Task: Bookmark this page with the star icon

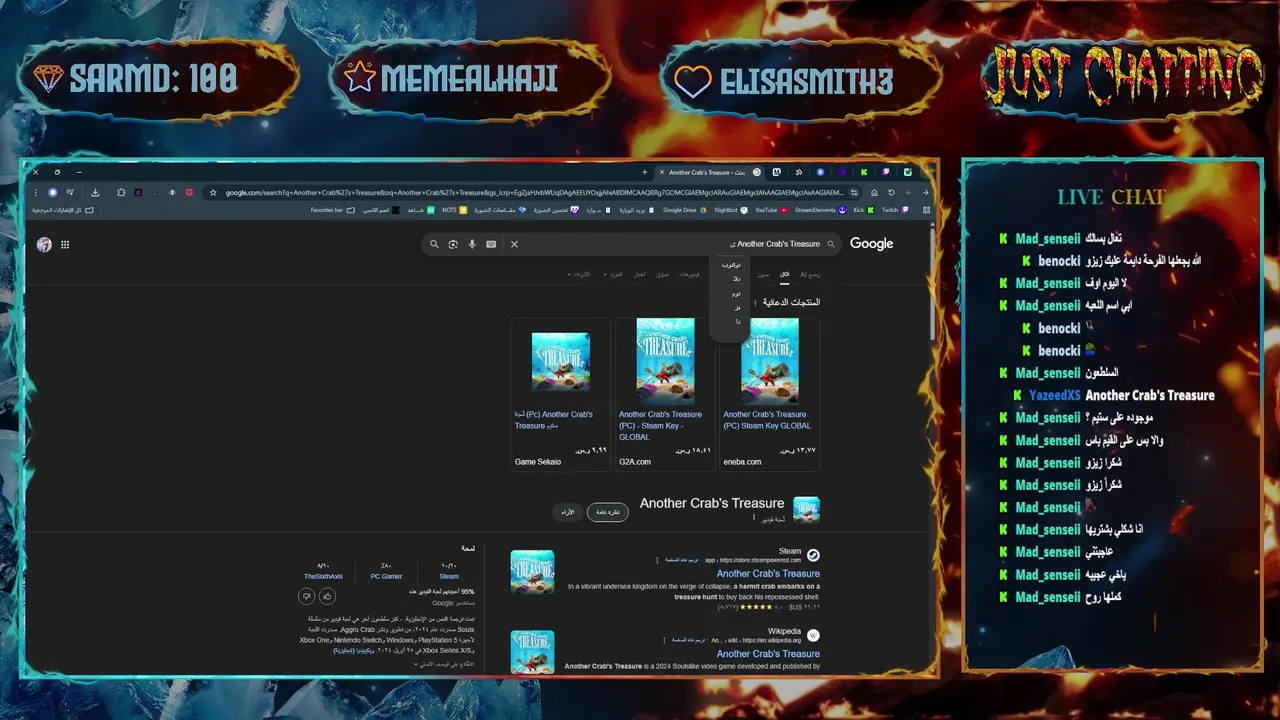Action: click(213, 192)
